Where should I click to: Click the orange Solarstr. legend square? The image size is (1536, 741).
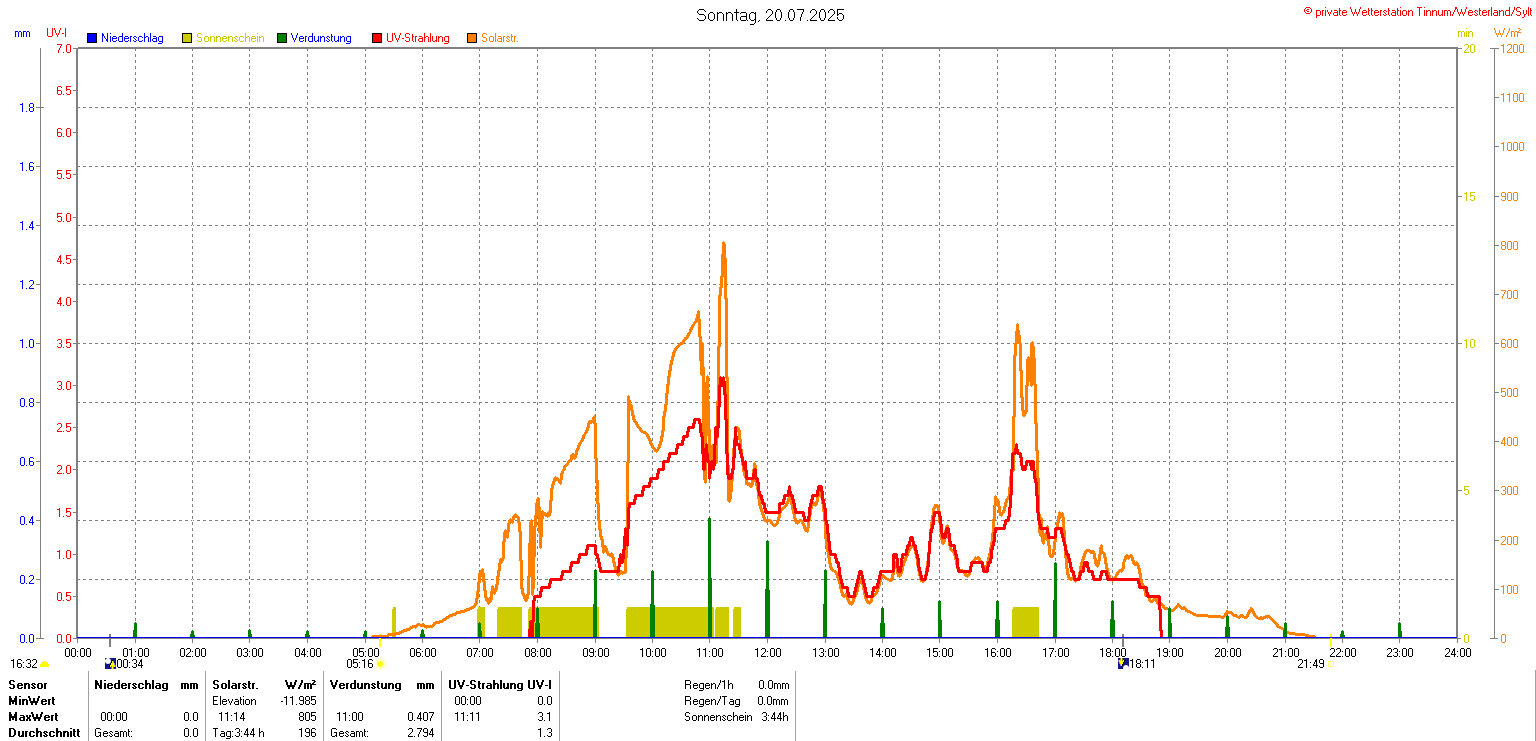coord(472,38)
